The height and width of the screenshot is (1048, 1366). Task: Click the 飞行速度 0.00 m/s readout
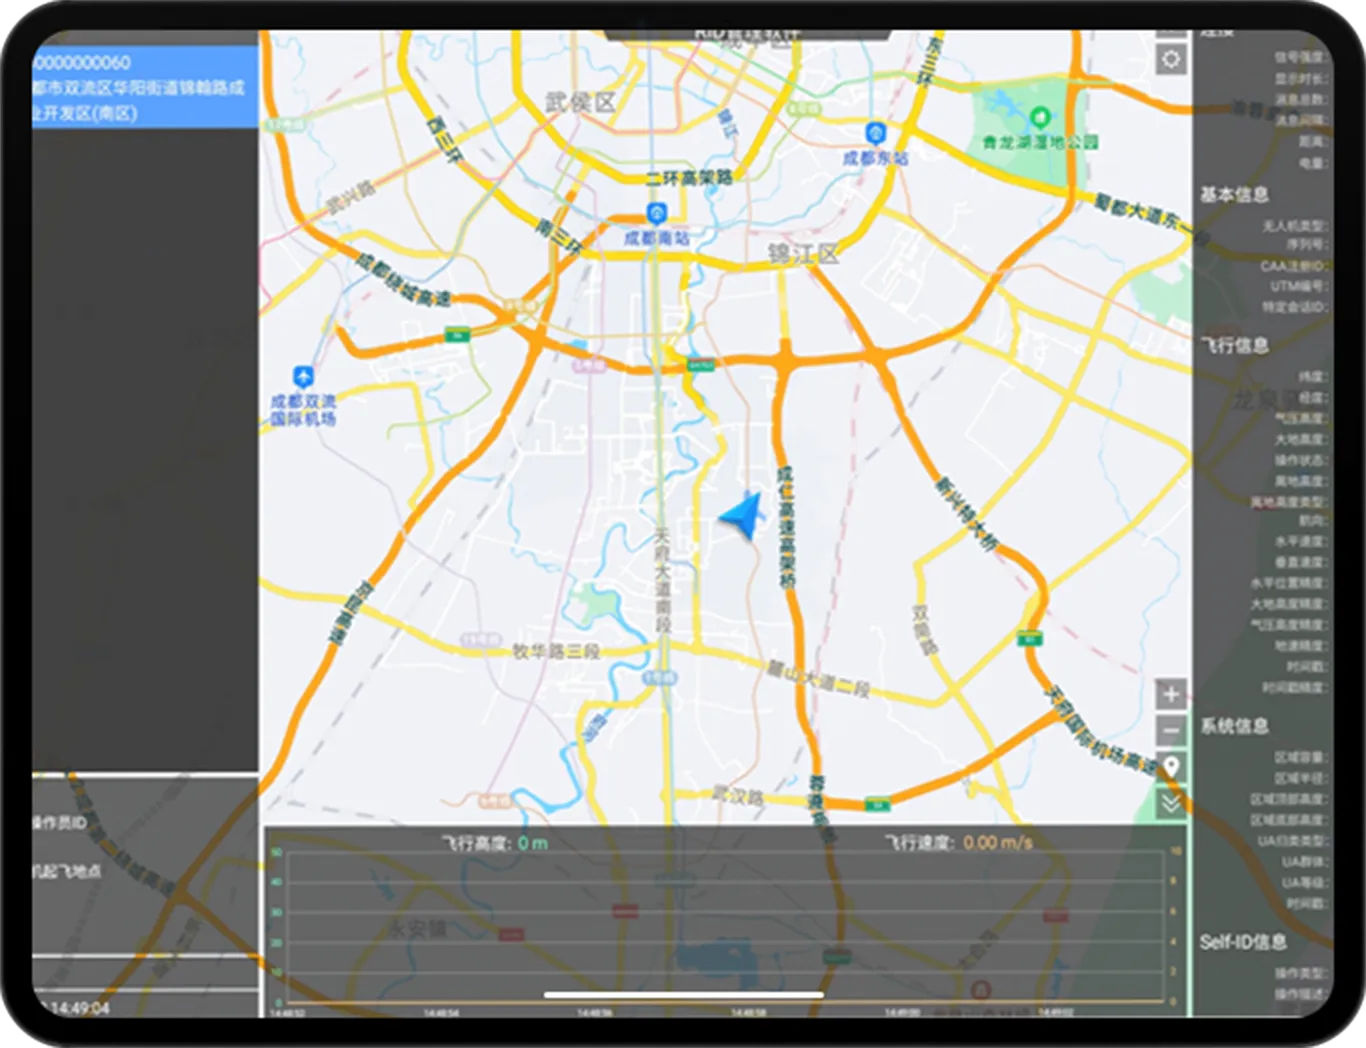coord(958,843)
